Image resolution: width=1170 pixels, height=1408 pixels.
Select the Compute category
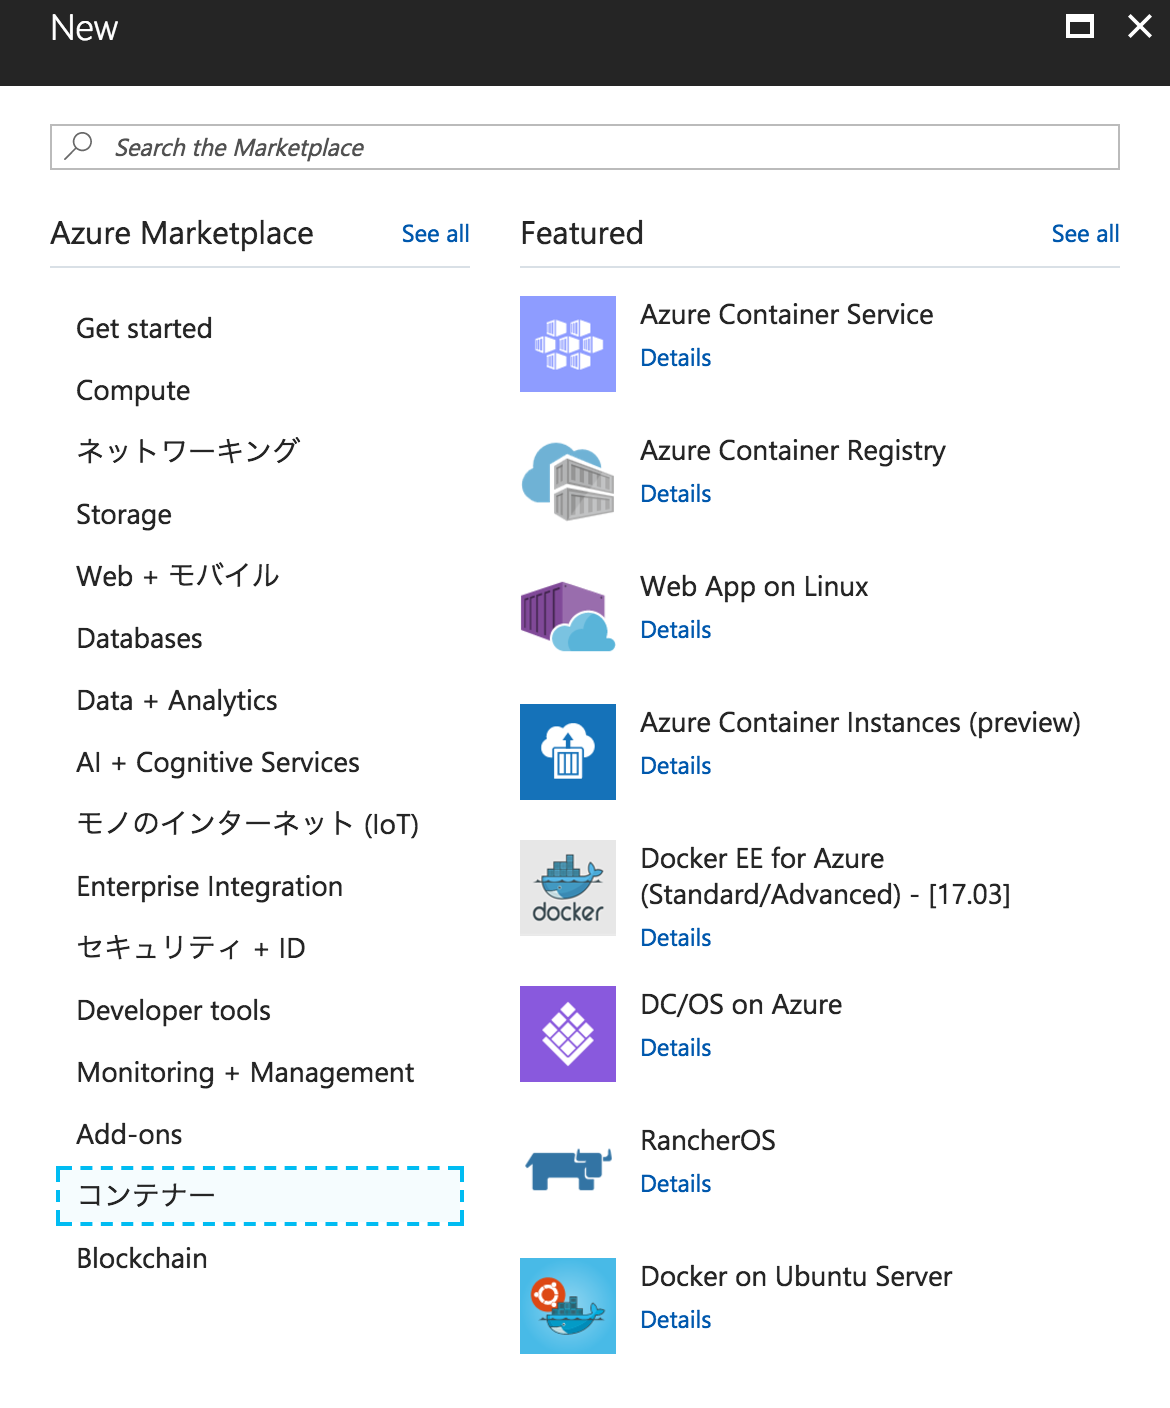(x=133, y=390)
